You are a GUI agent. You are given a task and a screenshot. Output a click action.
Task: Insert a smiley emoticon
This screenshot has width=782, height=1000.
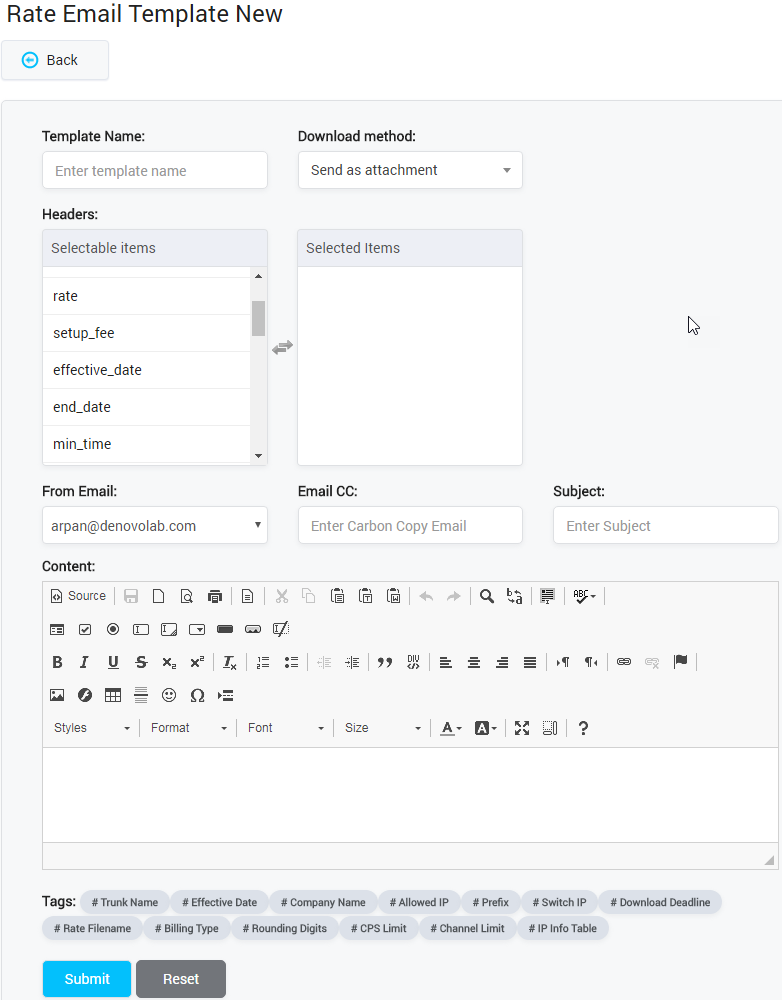point(169,695)
